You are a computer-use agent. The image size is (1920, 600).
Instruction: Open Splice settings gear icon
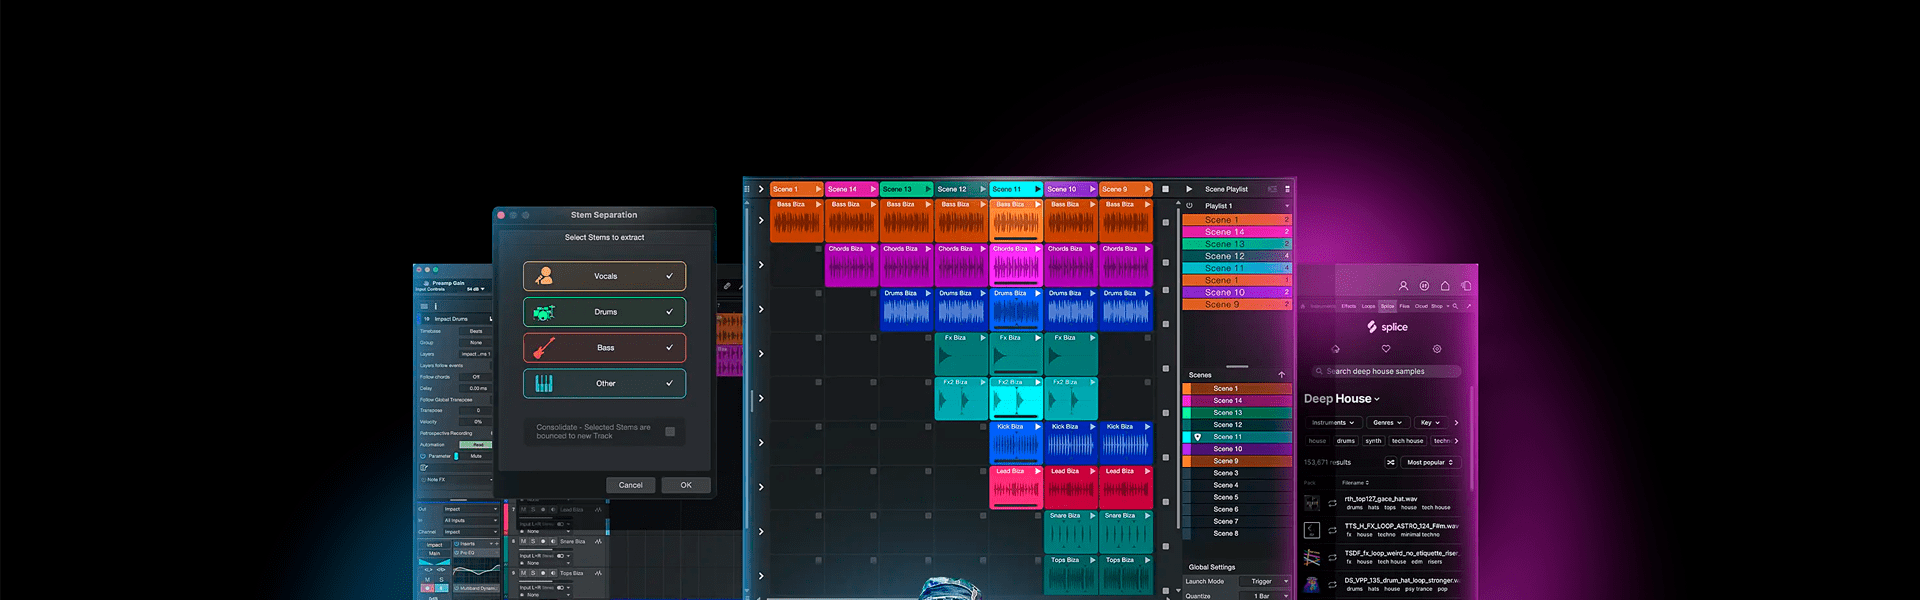(x=1437, y=349)
